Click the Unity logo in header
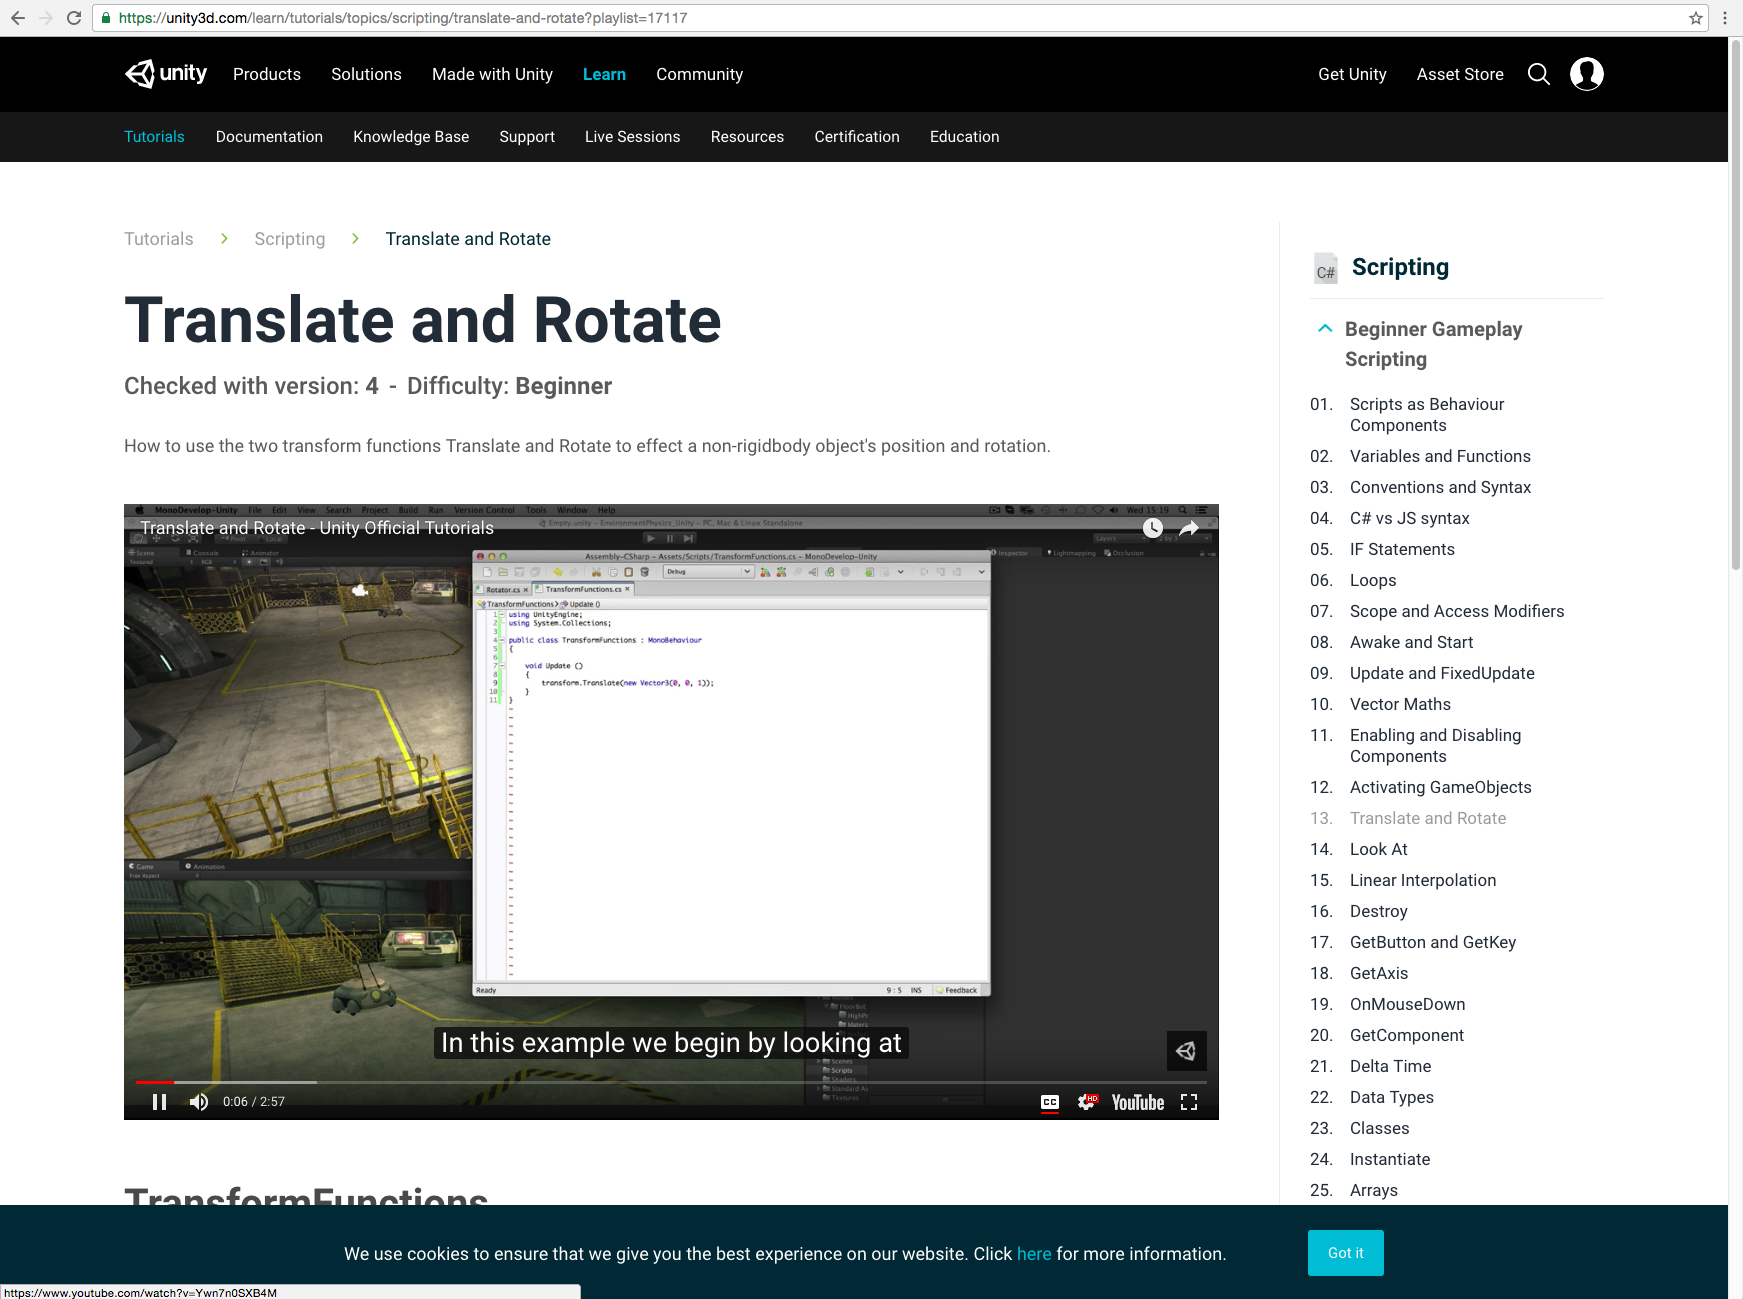The width and height of the screenshot is (1743, 1299). tap(166, 74)
